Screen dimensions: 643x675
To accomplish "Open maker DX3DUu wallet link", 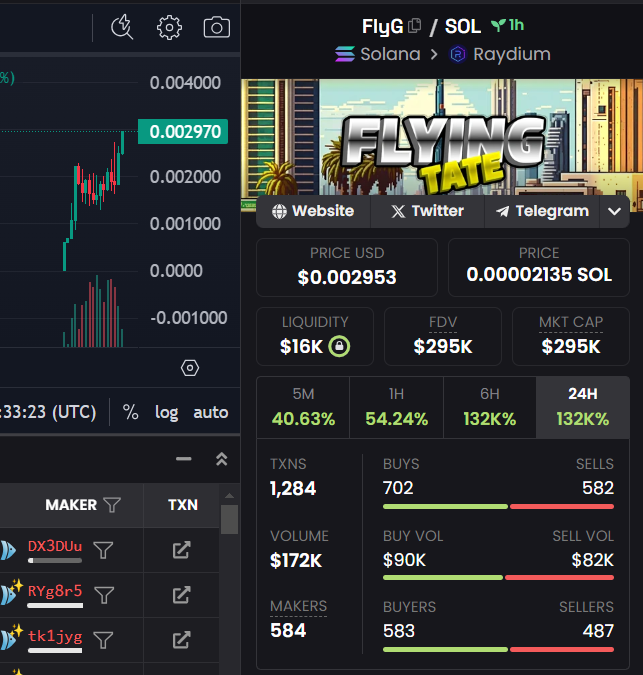I will pos(55,546).
